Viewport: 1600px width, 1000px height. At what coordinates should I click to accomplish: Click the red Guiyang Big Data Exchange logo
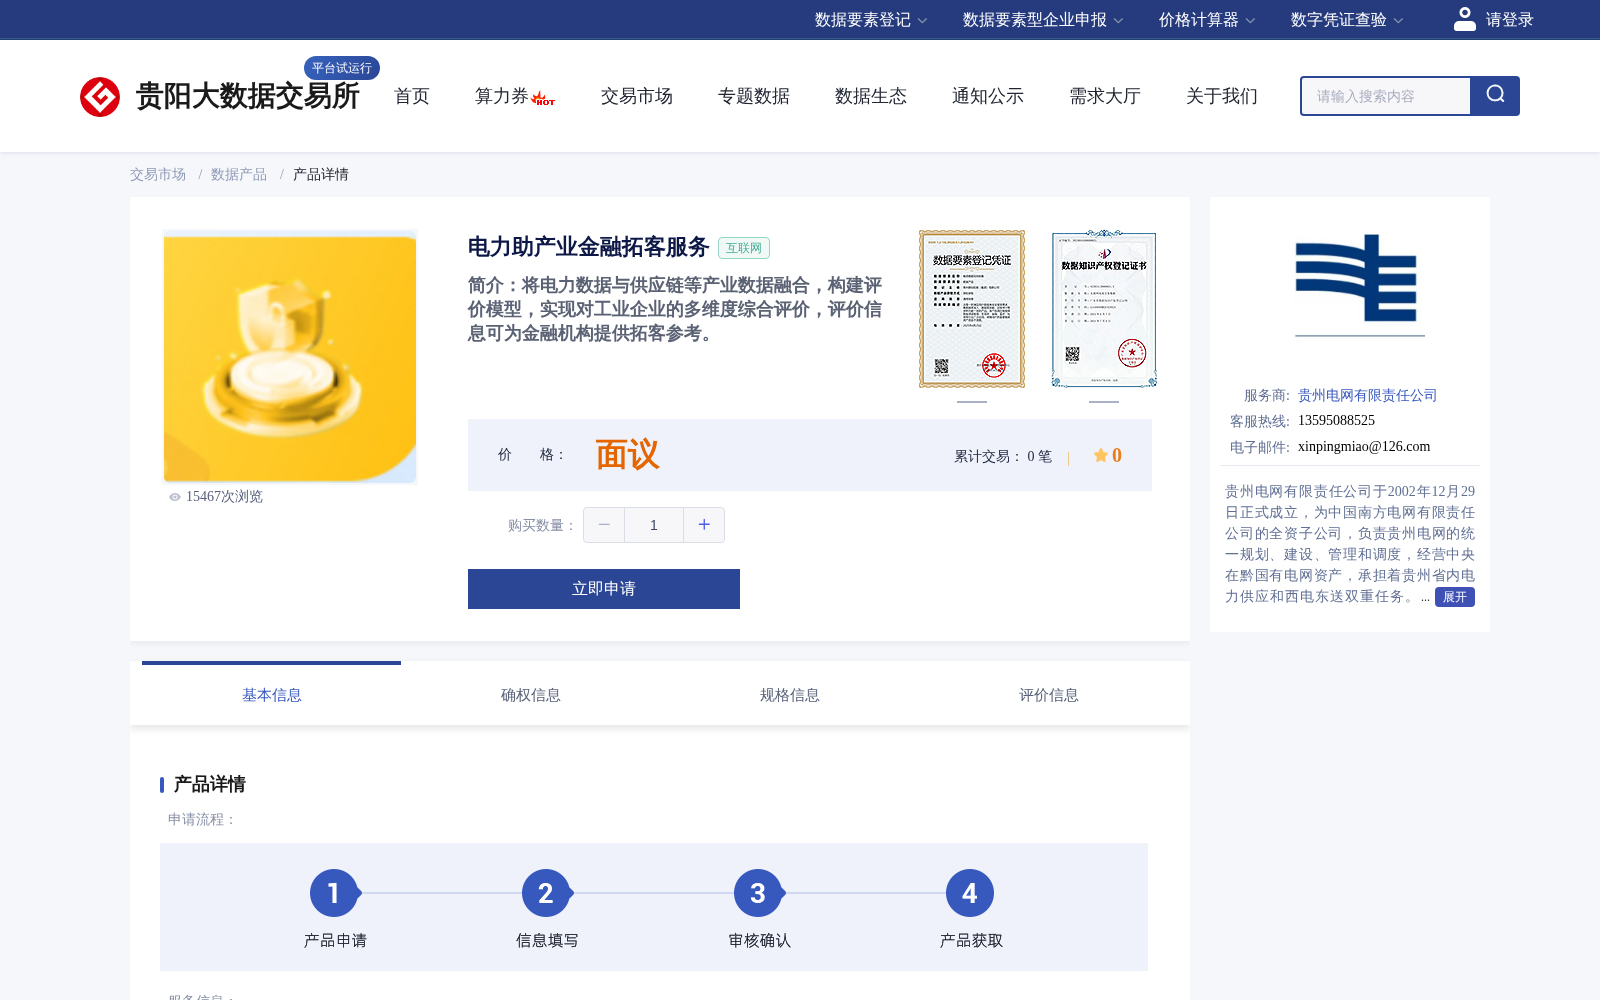tap(100, 97)
